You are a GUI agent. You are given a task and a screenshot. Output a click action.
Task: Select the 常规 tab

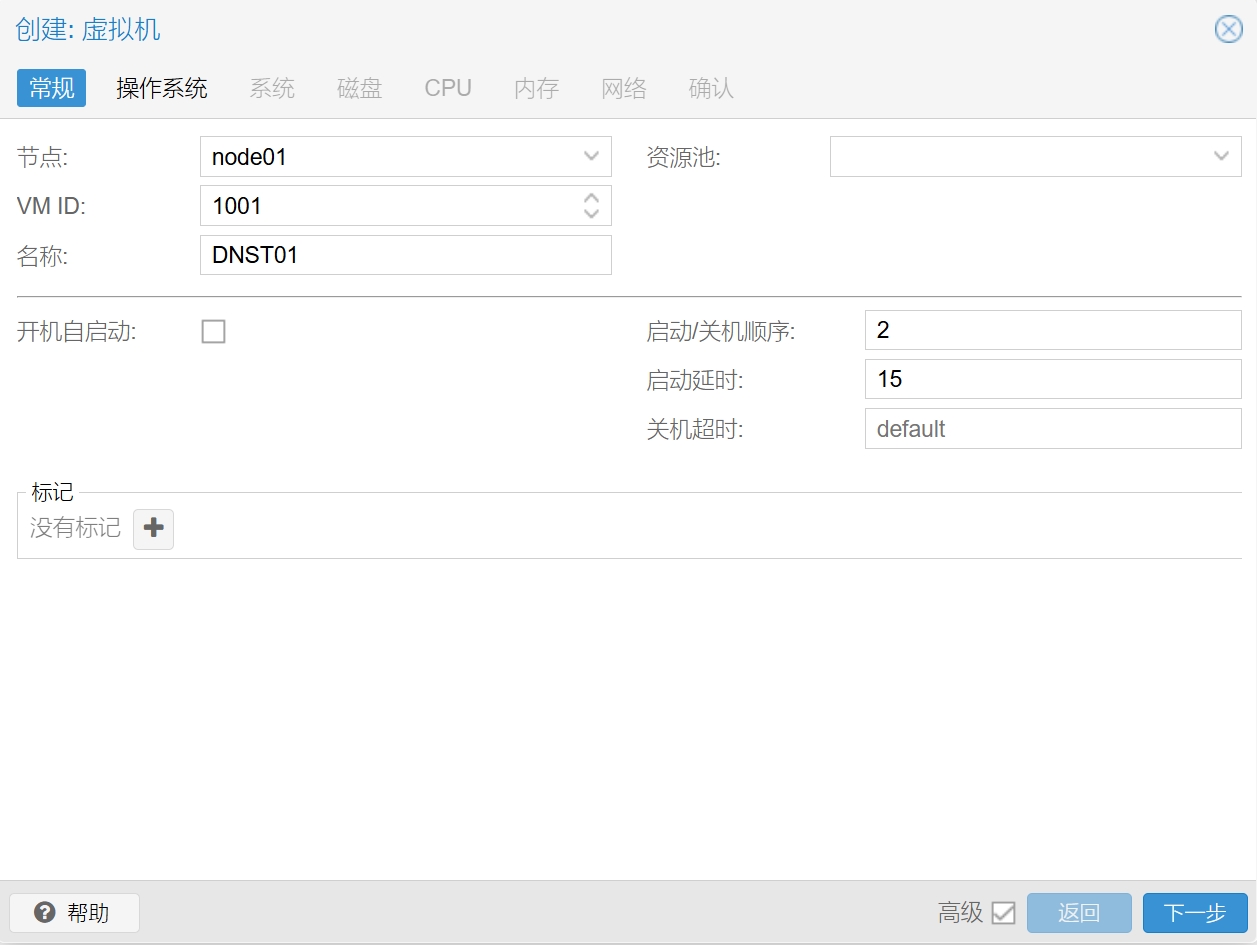coord(51,88)
